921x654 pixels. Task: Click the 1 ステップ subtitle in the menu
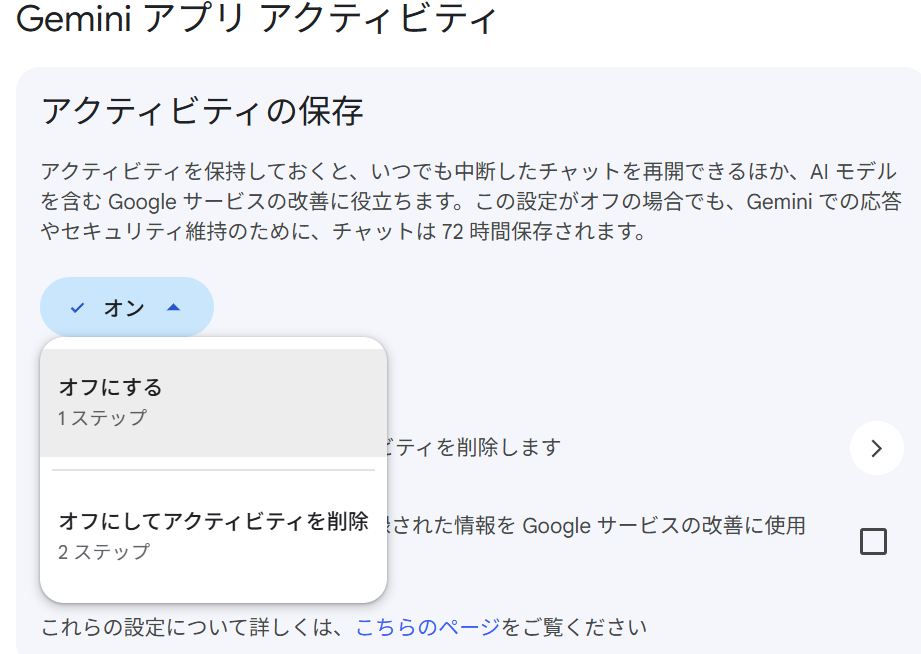point(102,418)
